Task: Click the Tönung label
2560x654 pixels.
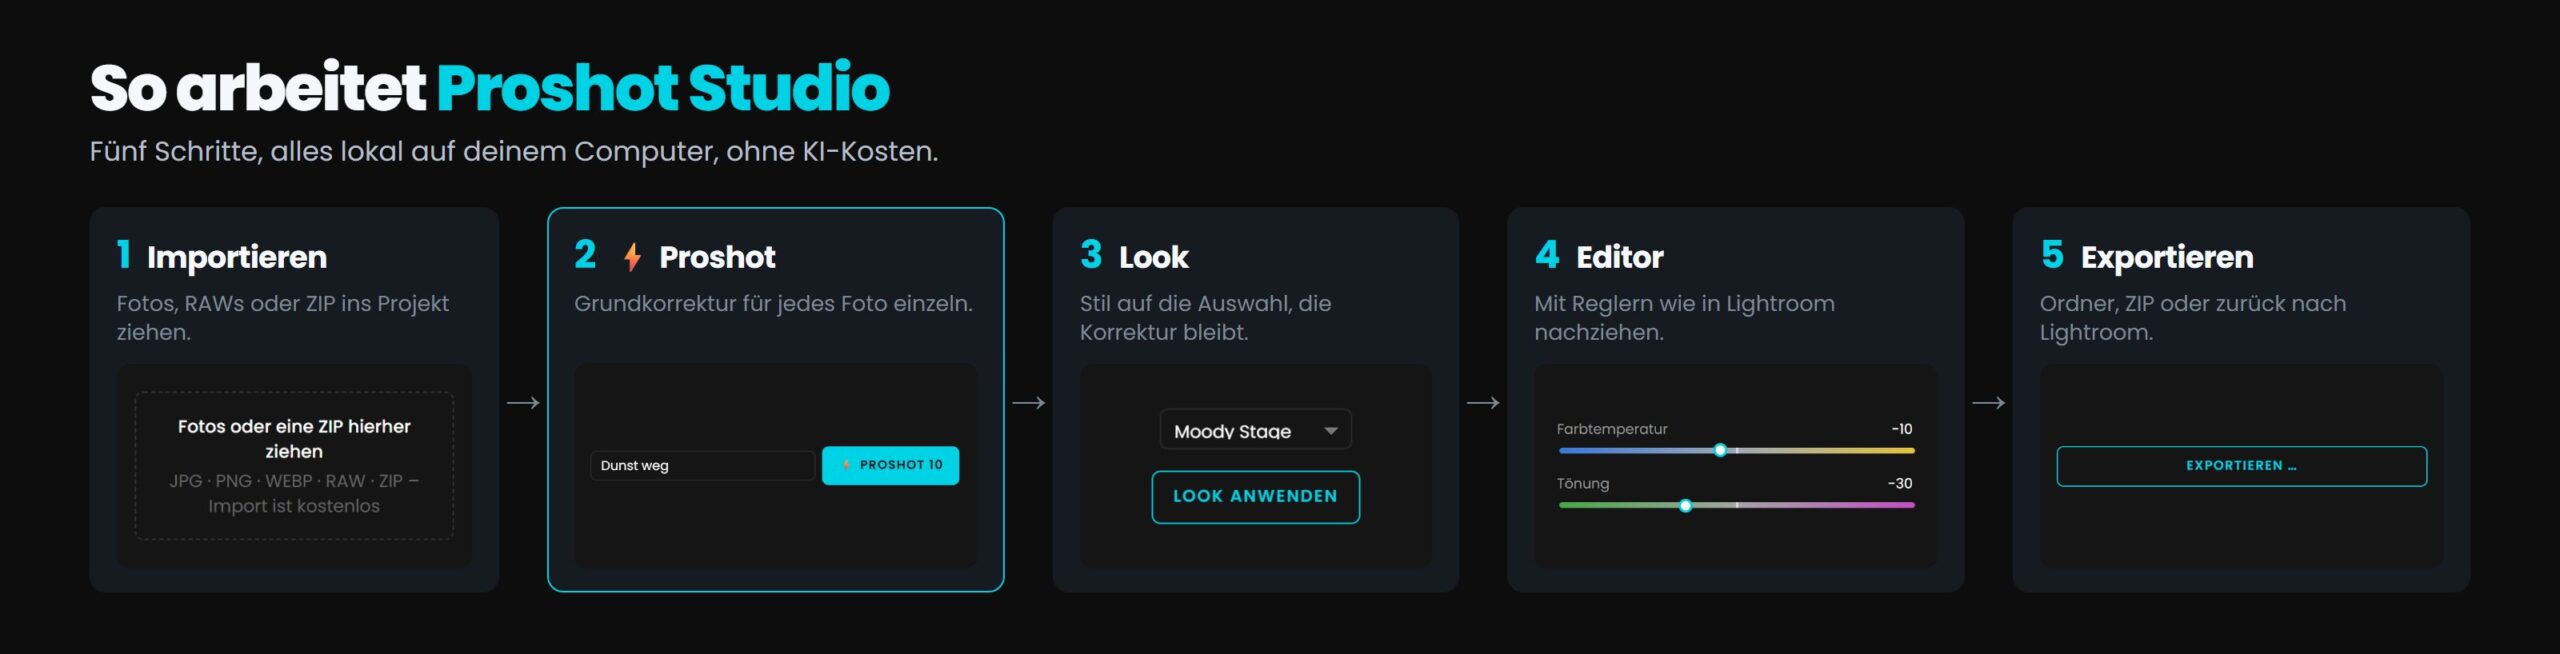Action: (x=1582, y=484)
